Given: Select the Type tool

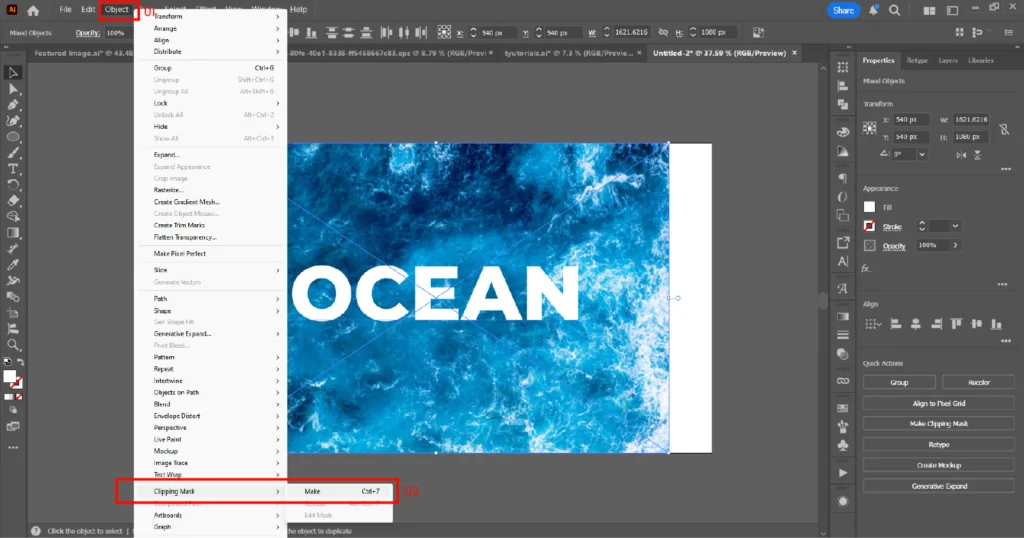Looking at the screenshot, I should pyautogui.click(x=13, y=169).
